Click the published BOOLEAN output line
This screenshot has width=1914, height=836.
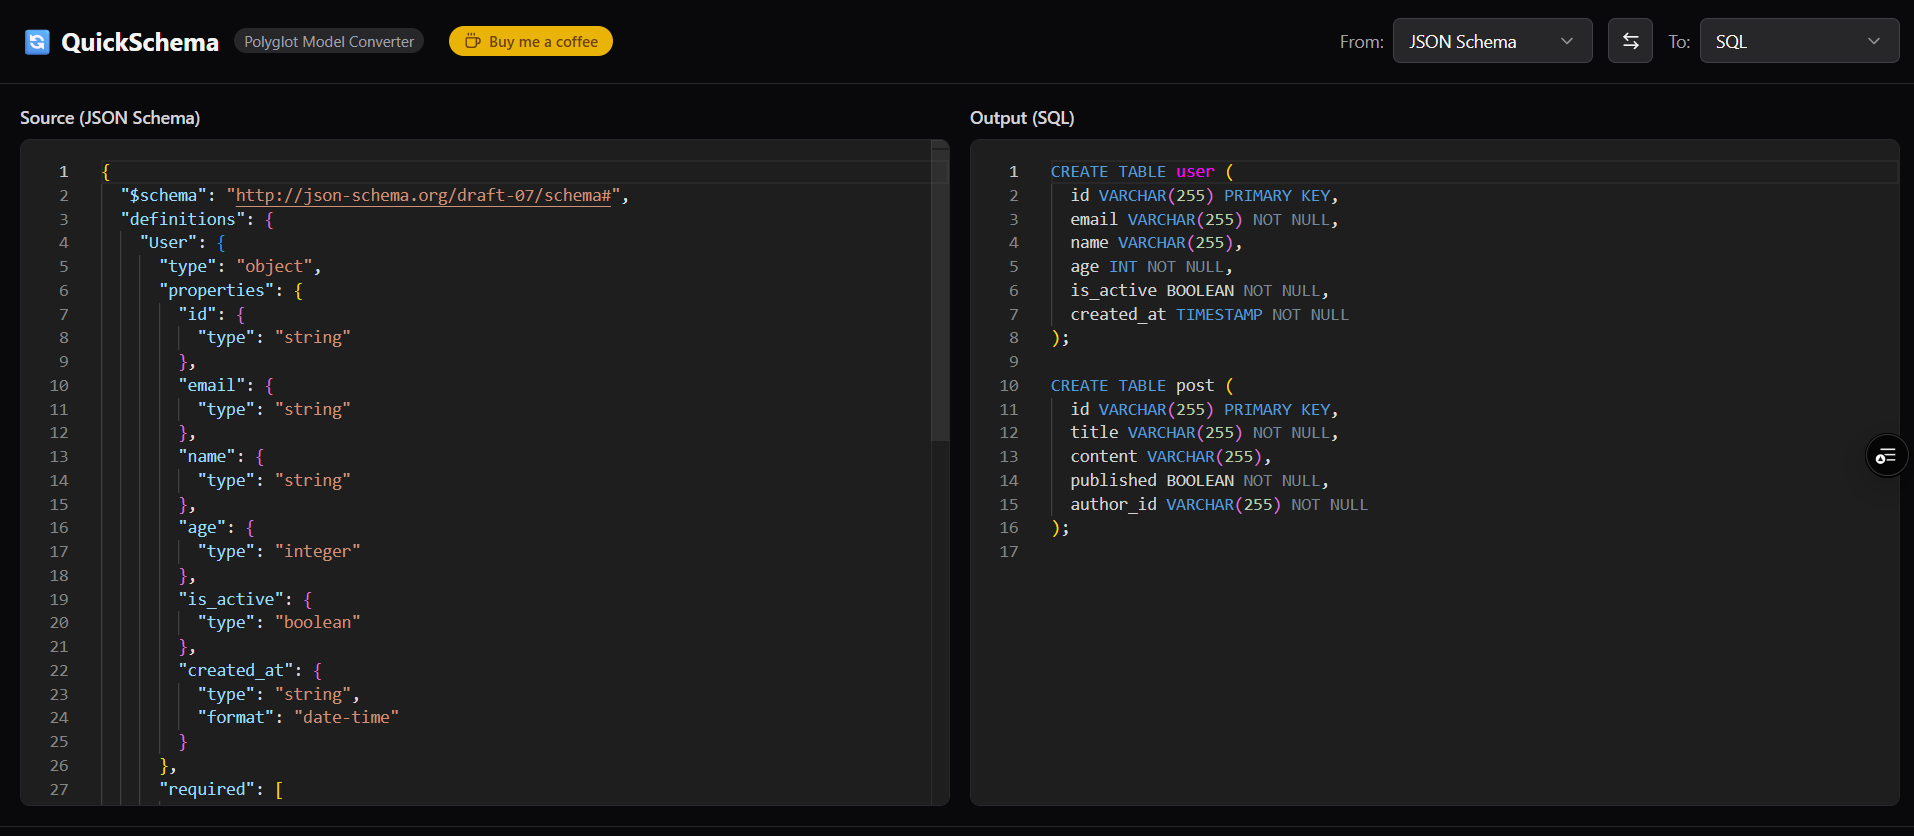(x=1199, y=480)
